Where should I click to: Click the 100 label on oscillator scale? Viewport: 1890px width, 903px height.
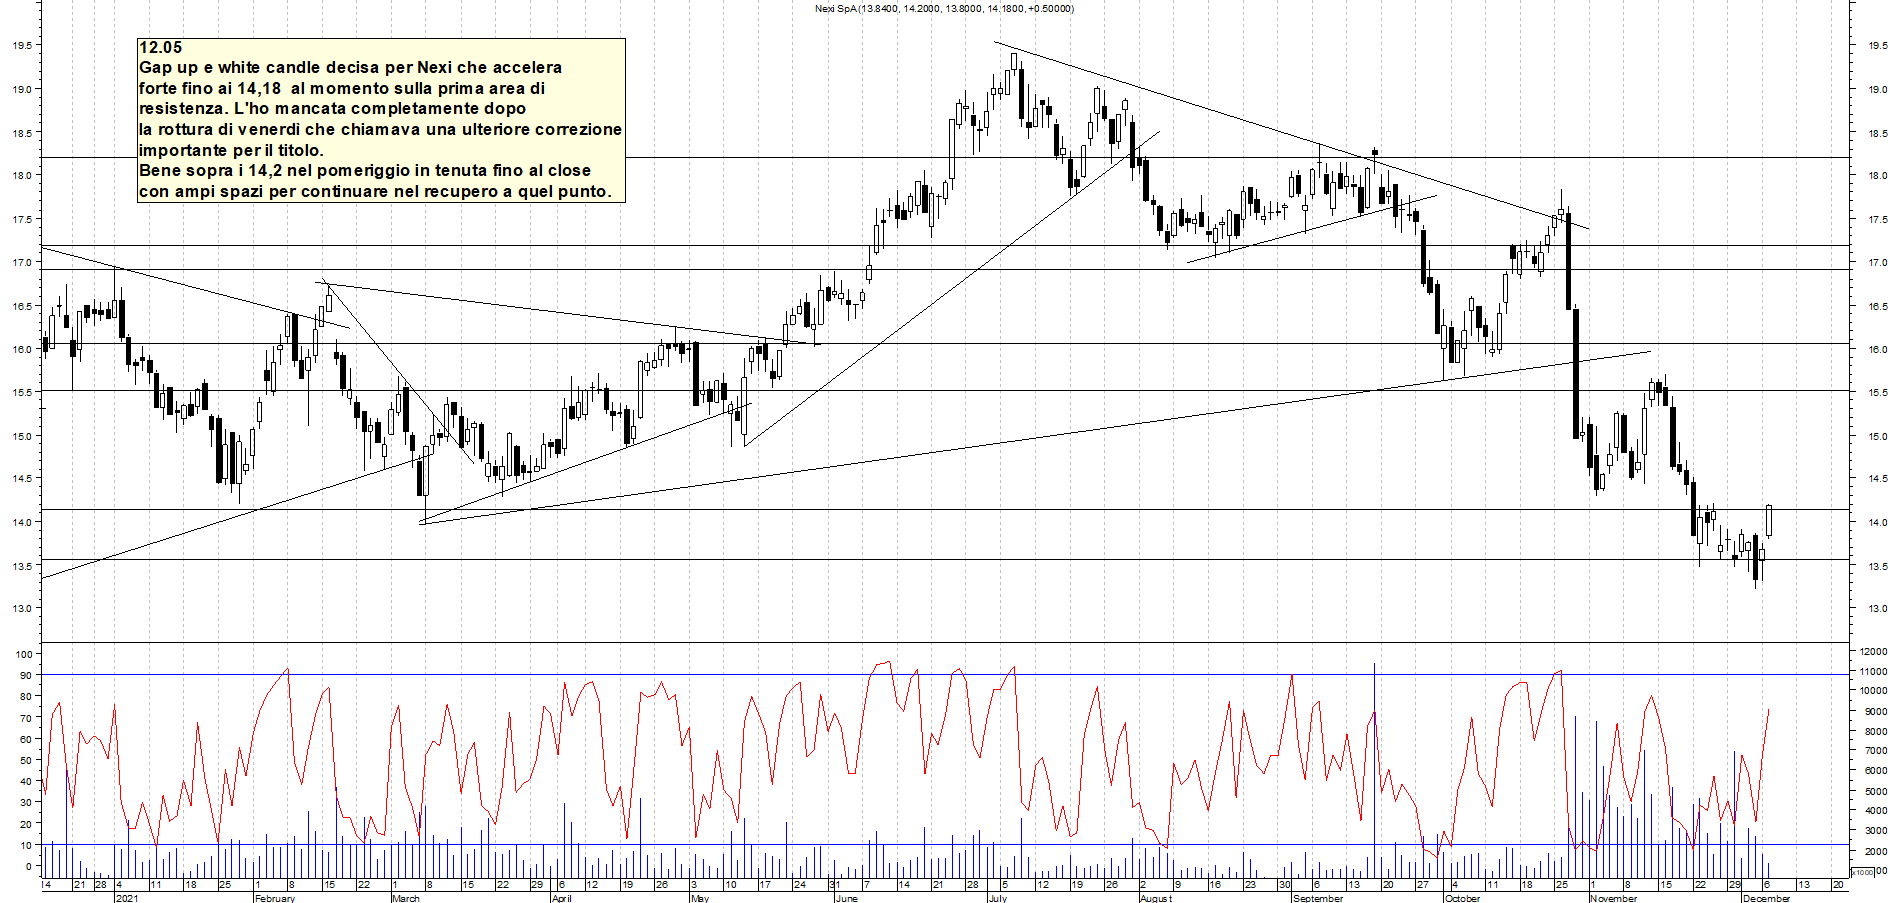(25, 654)
